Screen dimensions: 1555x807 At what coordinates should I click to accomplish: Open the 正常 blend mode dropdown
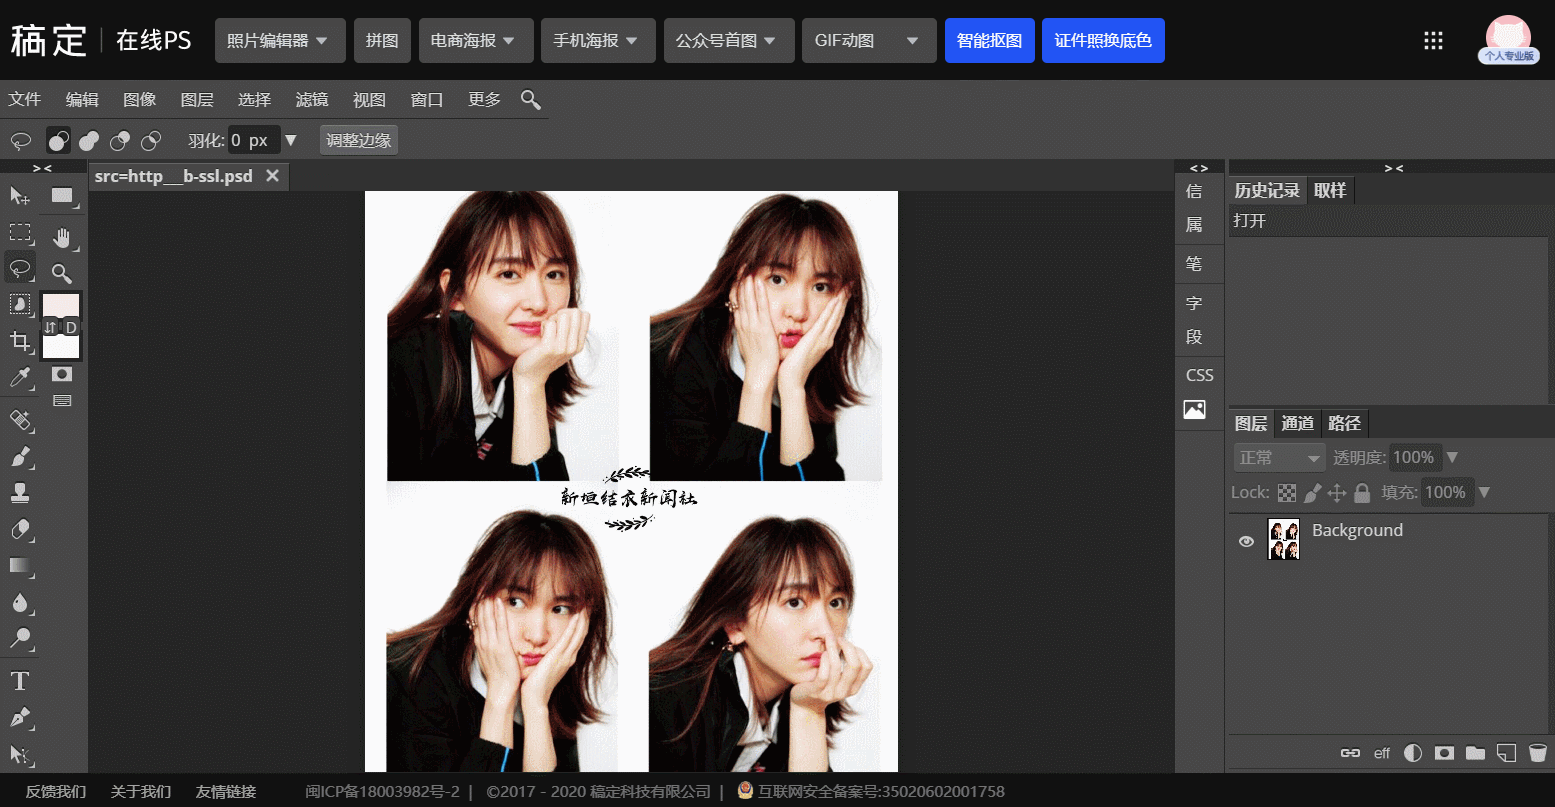point(1279,458)
